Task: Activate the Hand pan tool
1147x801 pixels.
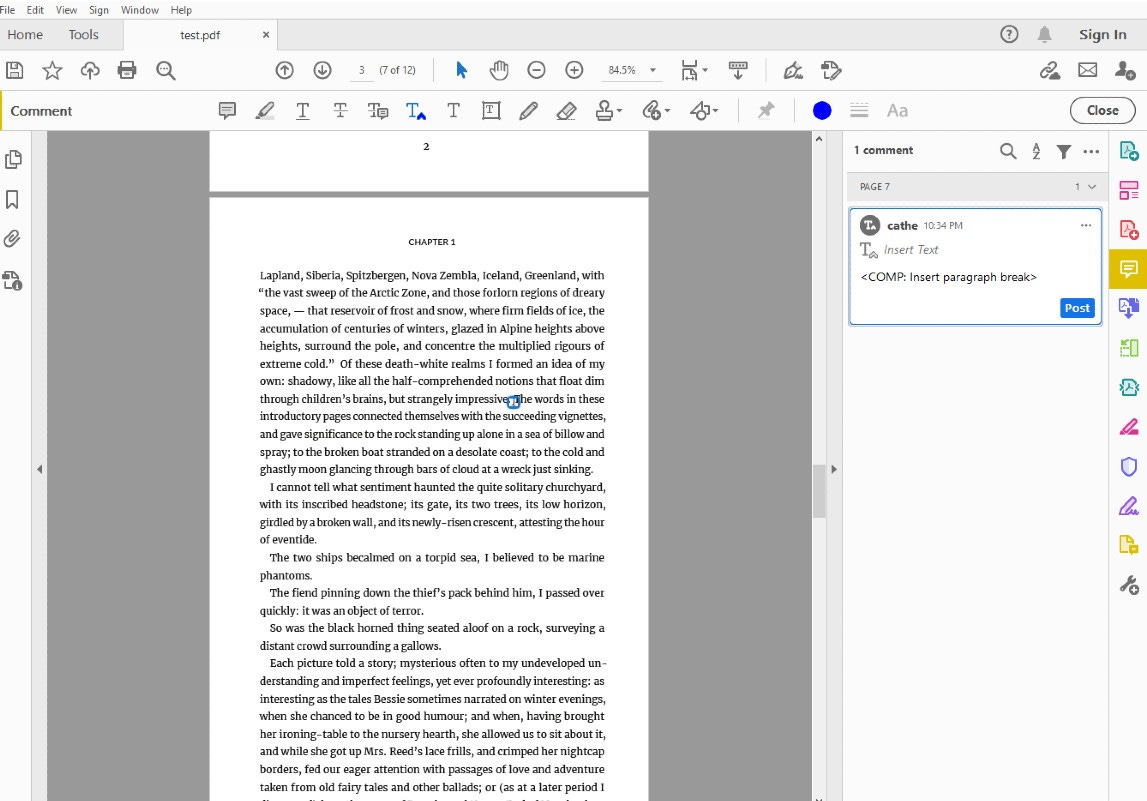Action: [x=499, y=70]
